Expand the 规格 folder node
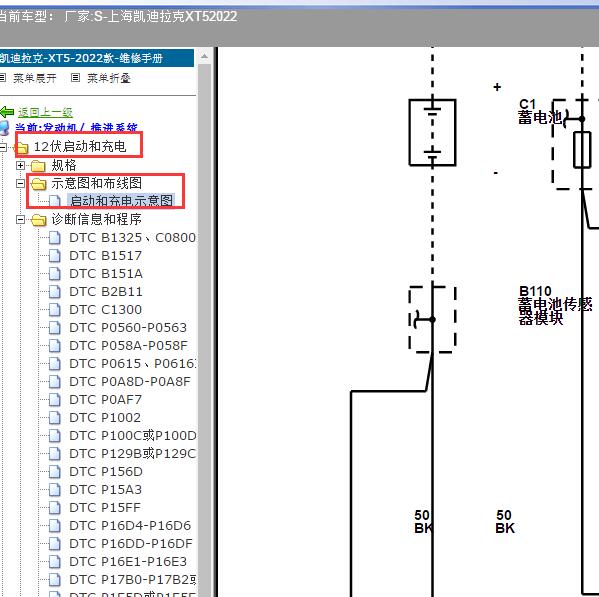 click(21, 165)
